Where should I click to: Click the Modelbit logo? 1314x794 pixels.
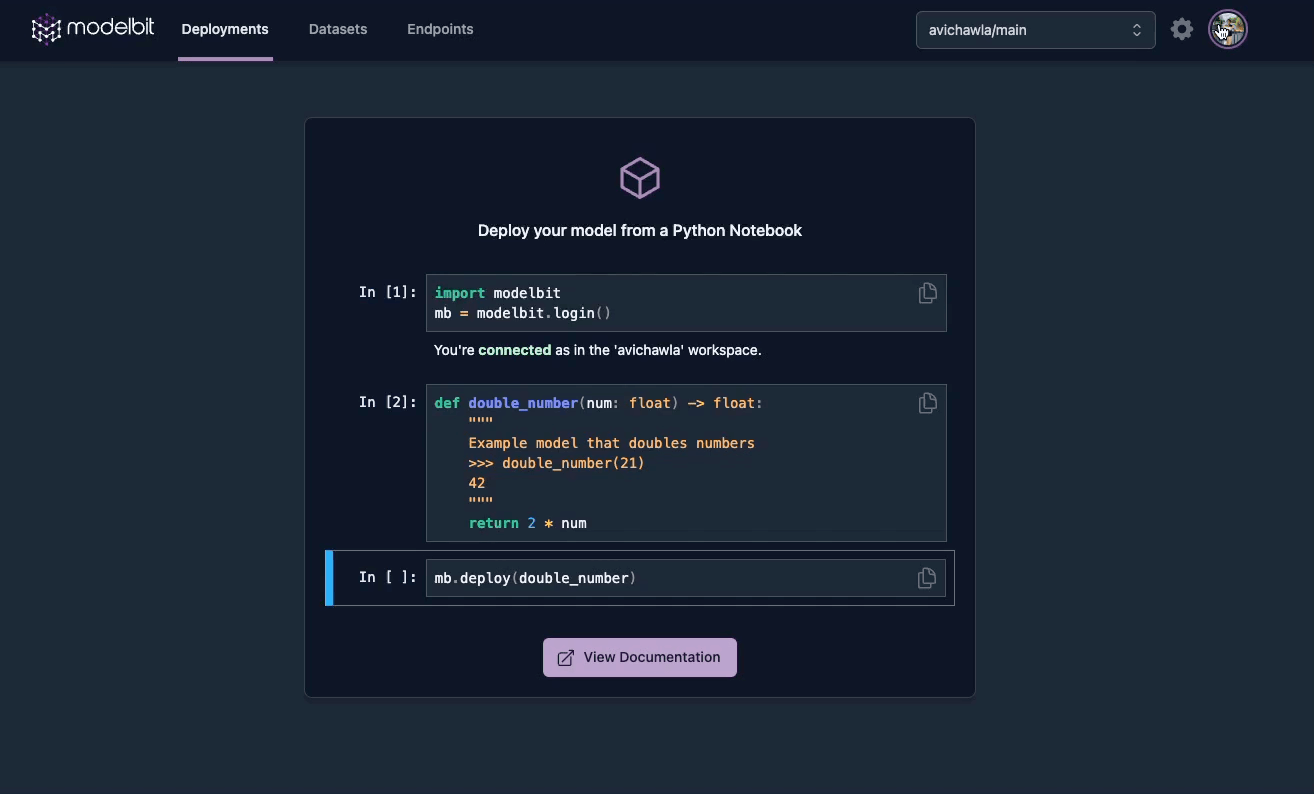tap(93, 29)
